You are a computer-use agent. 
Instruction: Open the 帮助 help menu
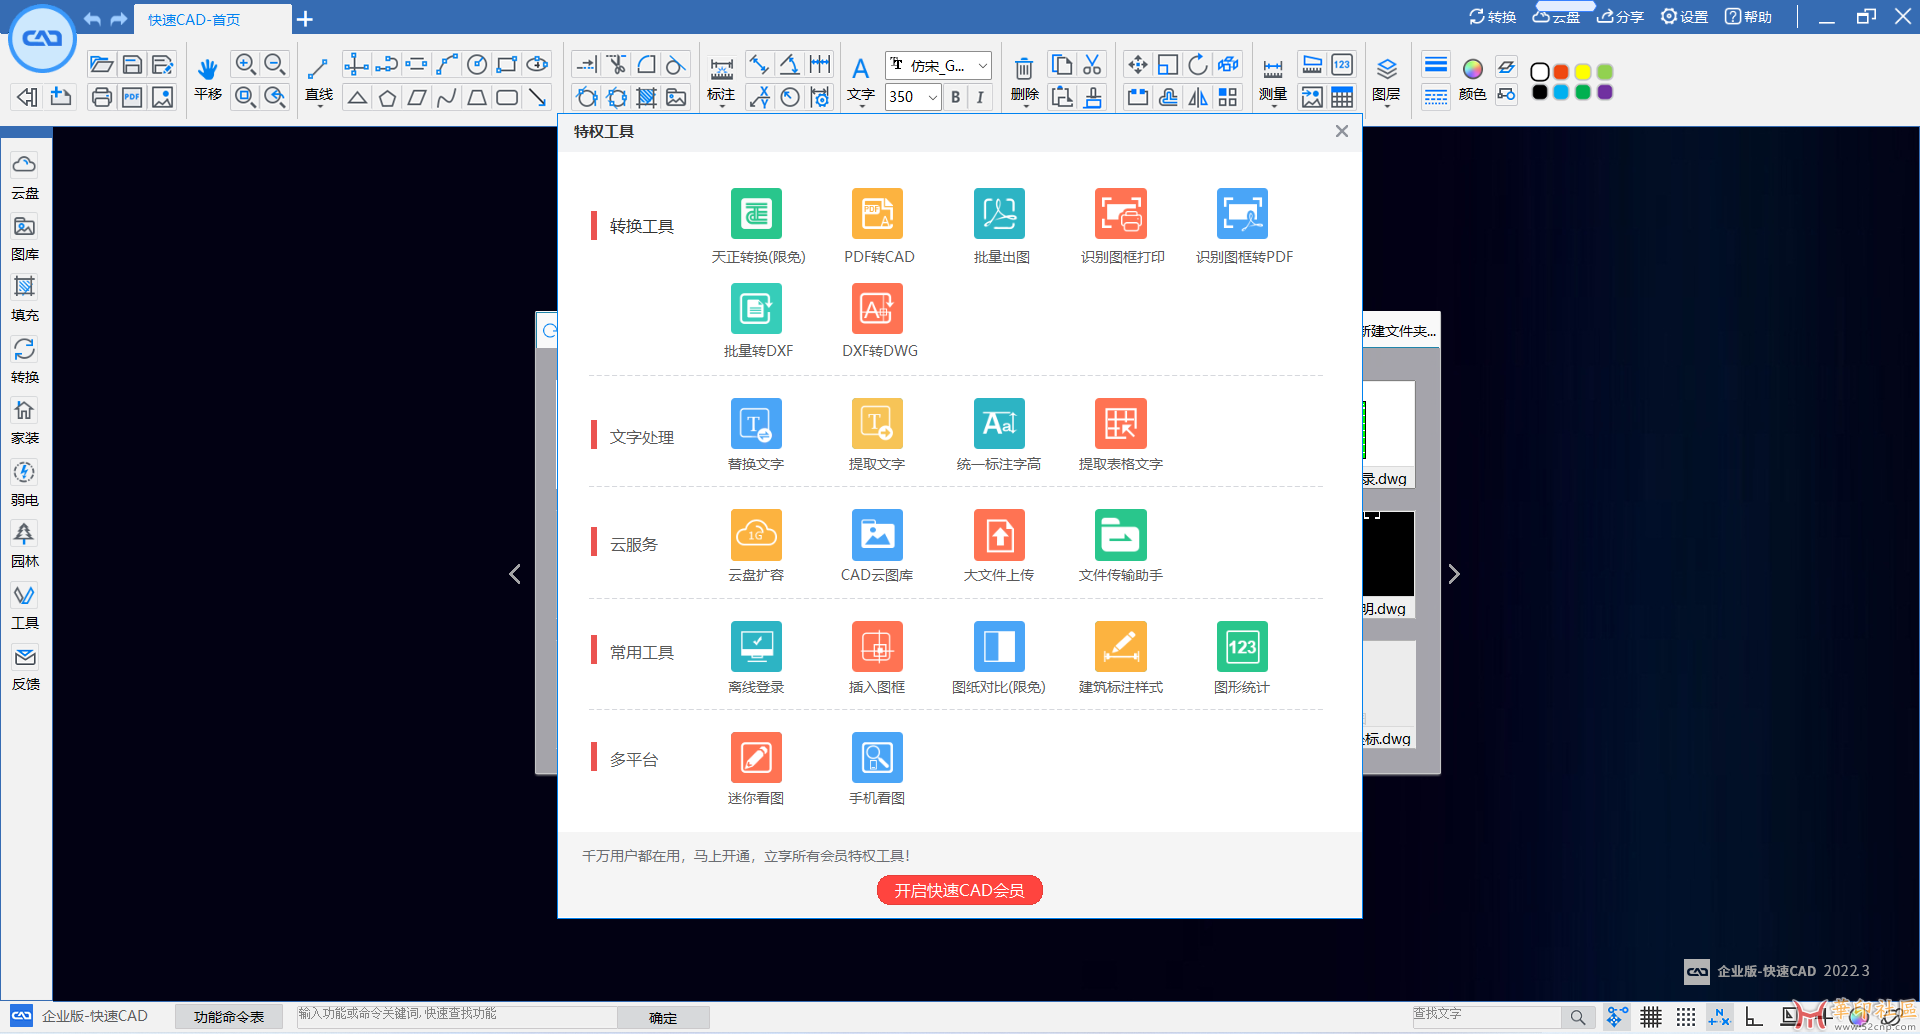tap(1748, 17)
